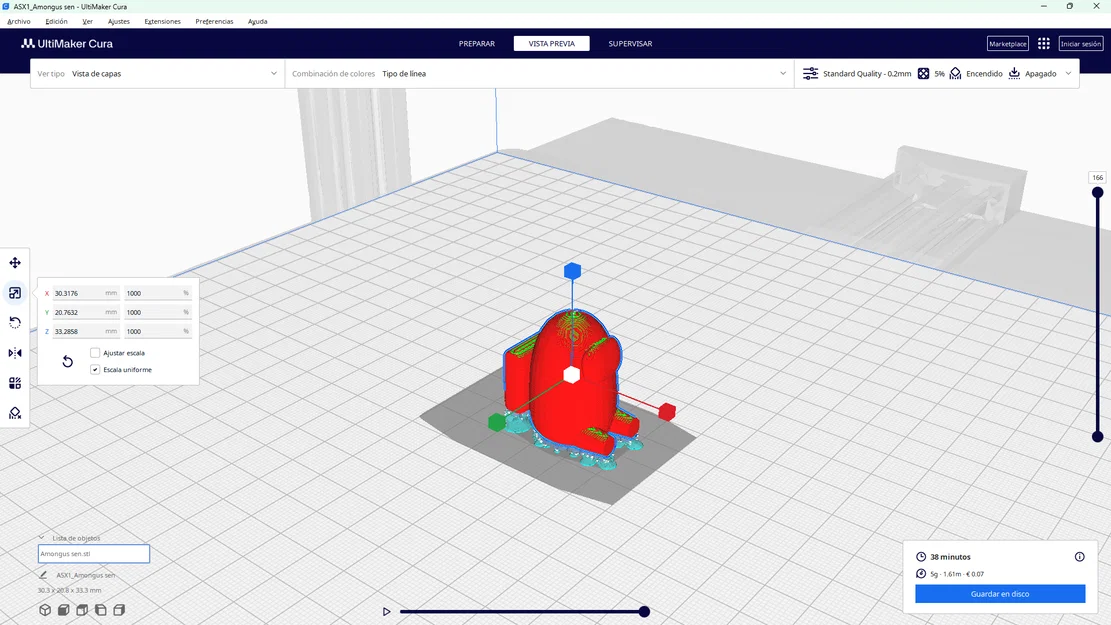This screenshot has width=1111, height=625.
Task: Click the Guardar en disco button
Action: point(1000,594)
